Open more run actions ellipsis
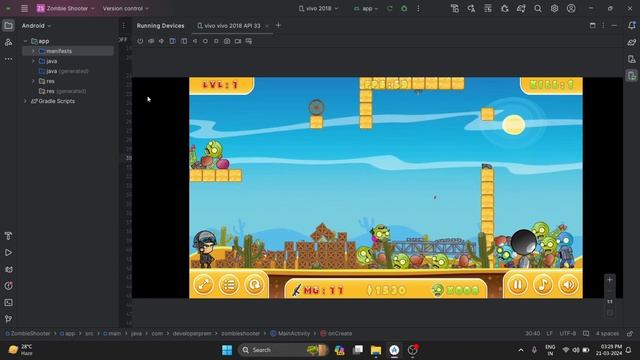This screenshot has height=360, width=640. [418, 8]
